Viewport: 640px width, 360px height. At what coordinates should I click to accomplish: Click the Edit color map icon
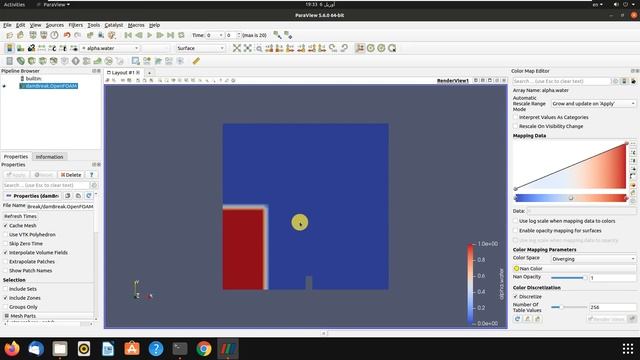[x=20, y=48]
